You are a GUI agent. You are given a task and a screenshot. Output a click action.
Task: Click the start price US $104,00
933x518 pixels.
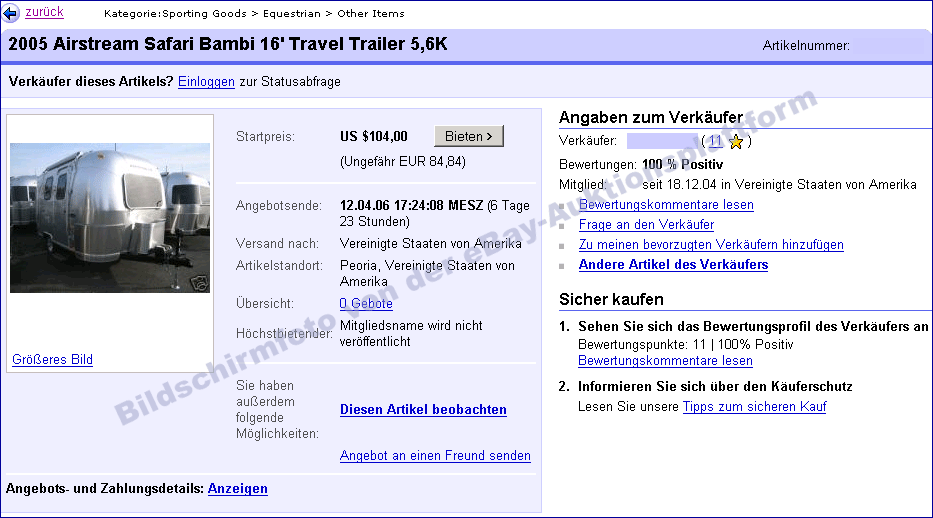[374, 136]
